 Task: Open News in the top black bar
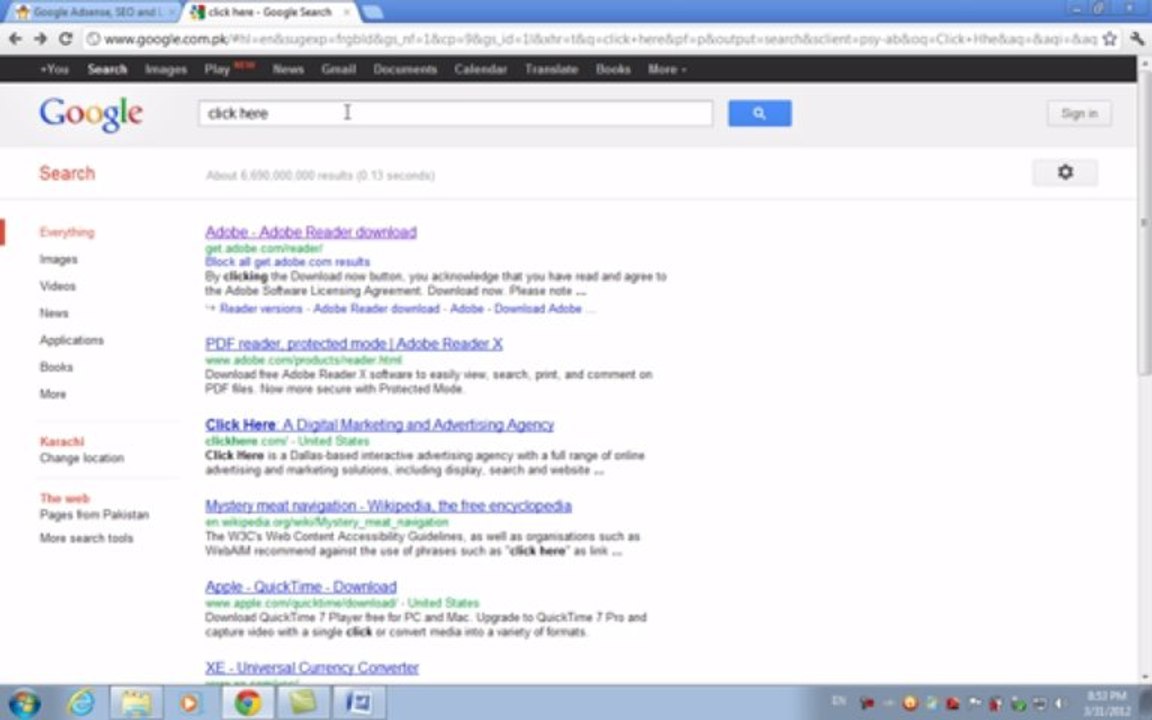point(288,69)
